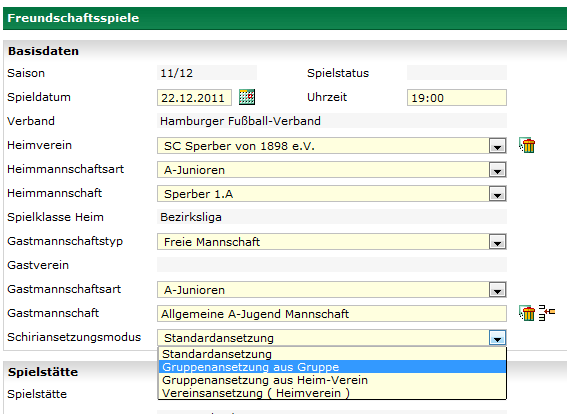Expand the Gastmannschaftstyp Freie Mannschaft dropdown

point(498,242)
